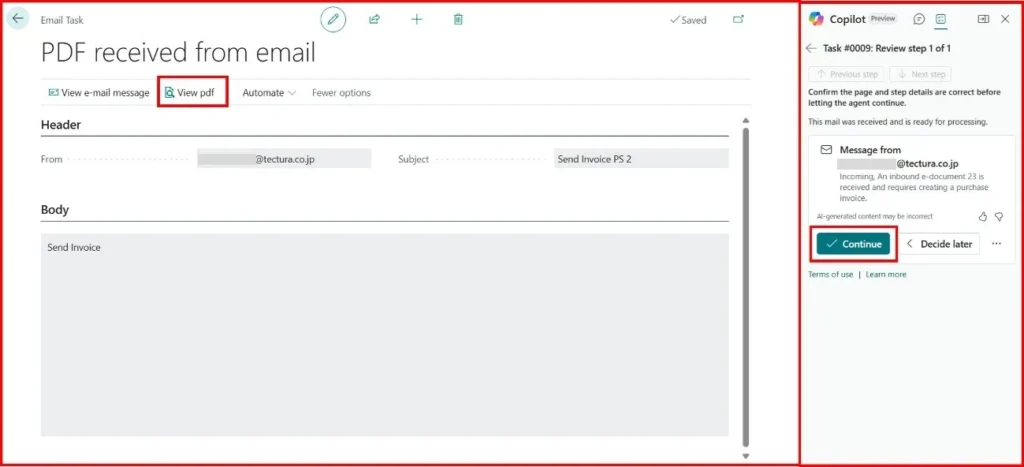Delete the record using trash icon
Viewport: 1024px width, 467px height.
458,19
